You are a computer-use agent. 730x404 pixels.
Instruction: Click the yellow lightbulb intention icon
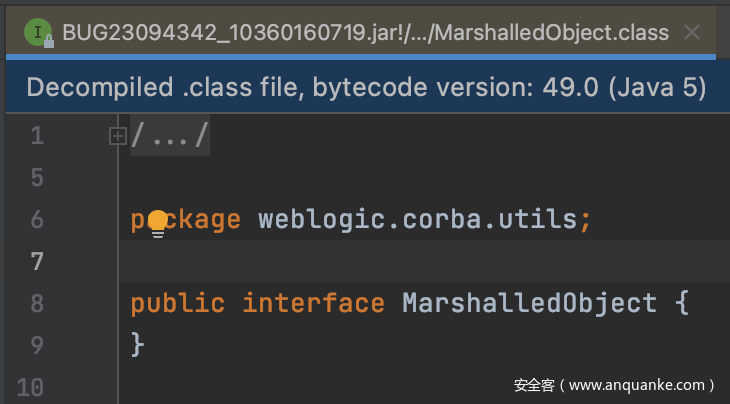[x=158, y=224]
